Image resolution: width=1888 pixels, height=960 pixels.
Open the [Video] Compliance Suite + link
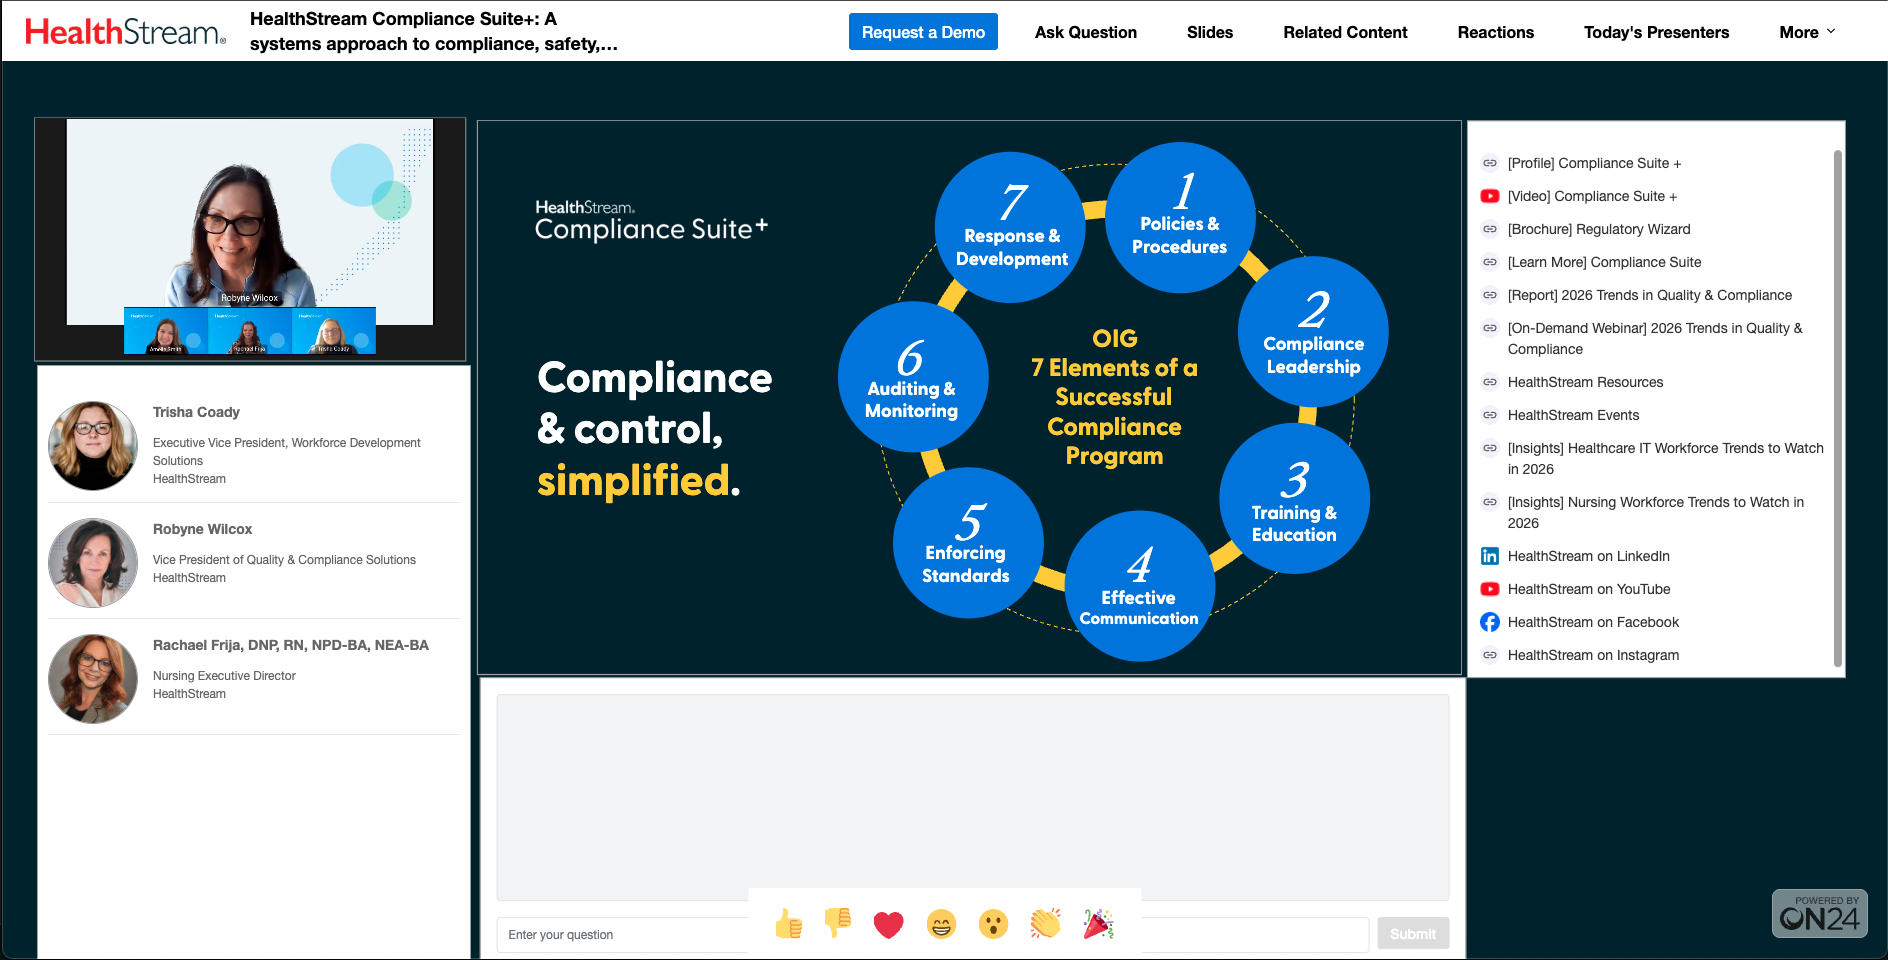1592,196
